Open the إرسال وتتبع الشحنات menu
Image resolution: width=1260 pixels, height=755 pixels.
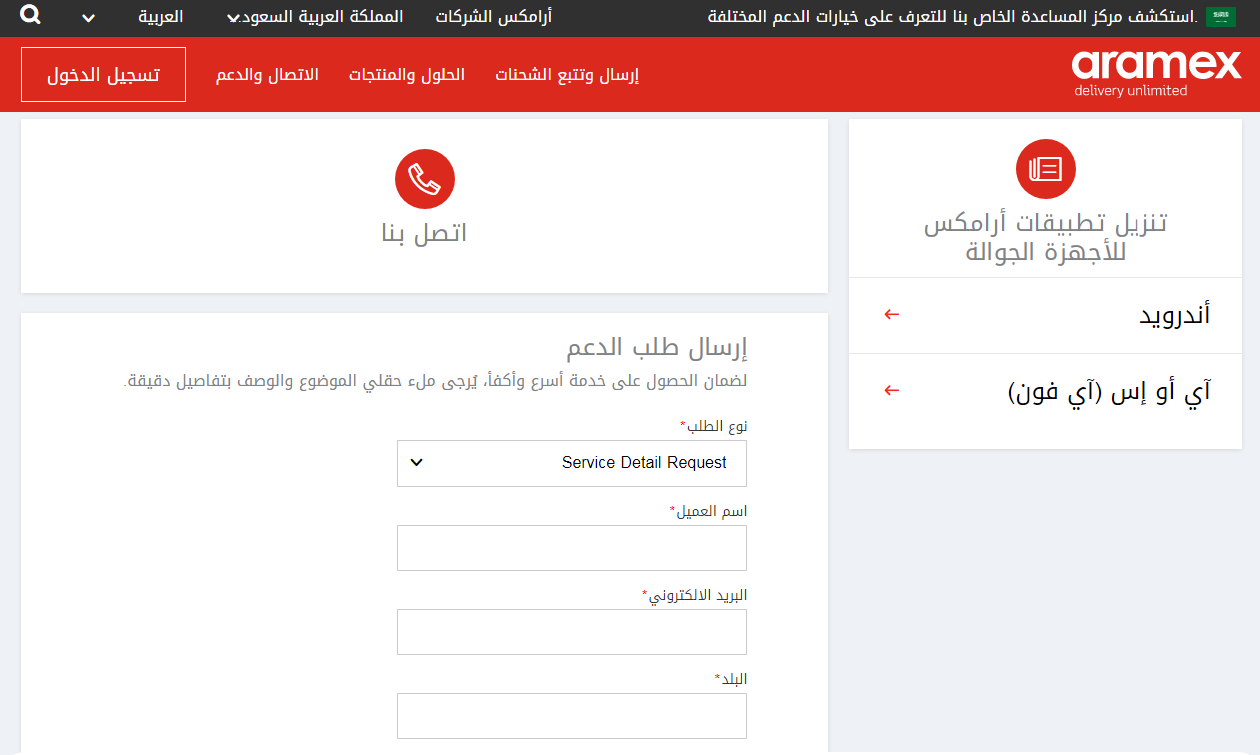pos(567,75)
